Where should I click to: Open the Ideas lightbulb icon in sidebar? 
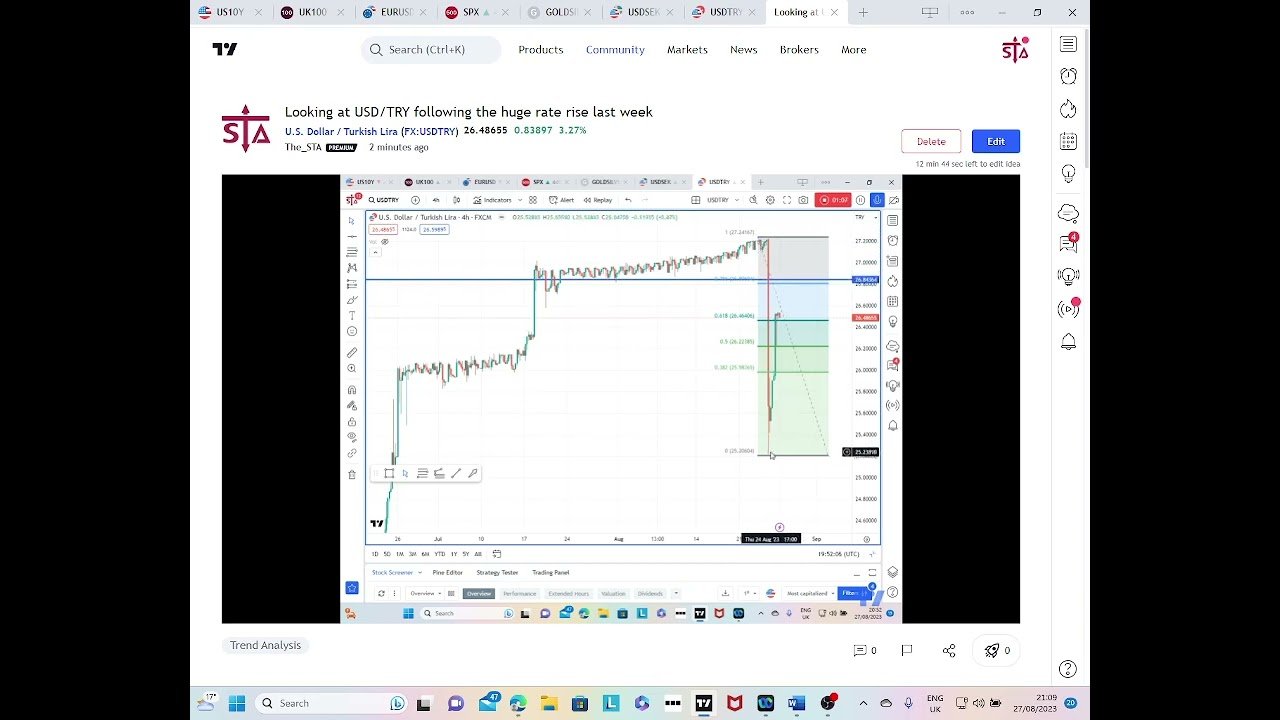pos(1068,174)
